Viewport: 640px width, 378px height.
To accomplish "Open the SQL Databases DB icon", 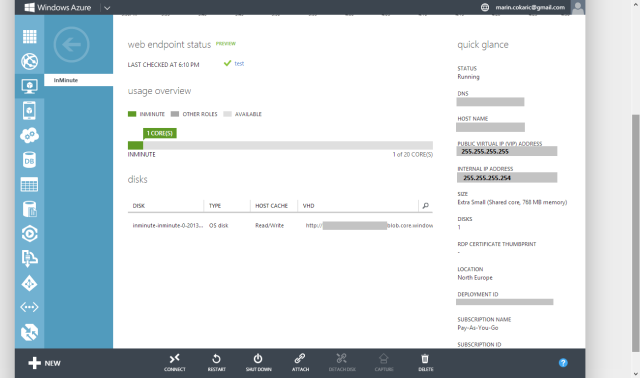I will pos(29,160).
